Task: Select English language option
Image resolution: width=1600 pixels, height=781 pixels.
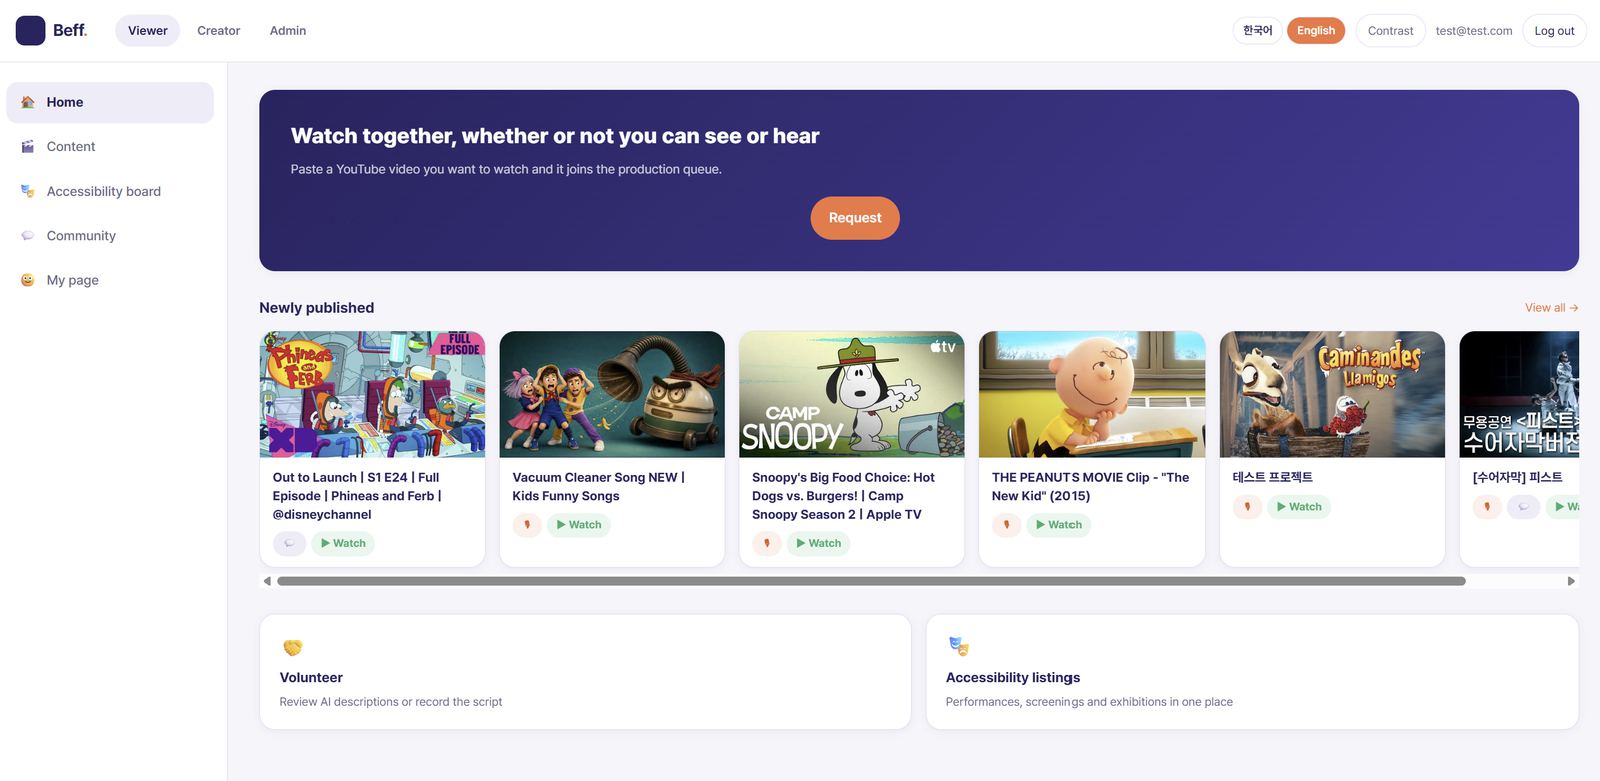Action: pos(1316,31)
